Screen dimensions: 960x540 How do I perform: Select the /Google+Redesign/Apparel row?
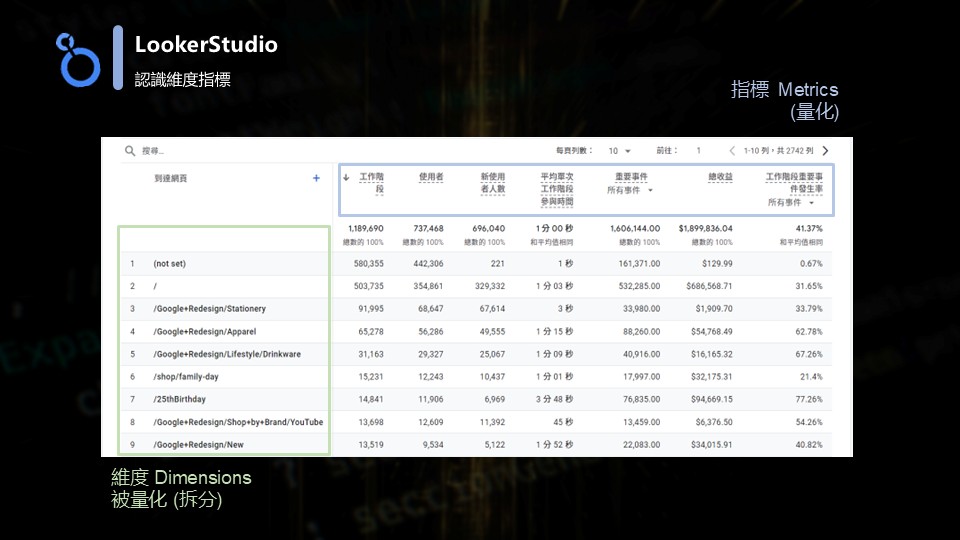(203, 331)
